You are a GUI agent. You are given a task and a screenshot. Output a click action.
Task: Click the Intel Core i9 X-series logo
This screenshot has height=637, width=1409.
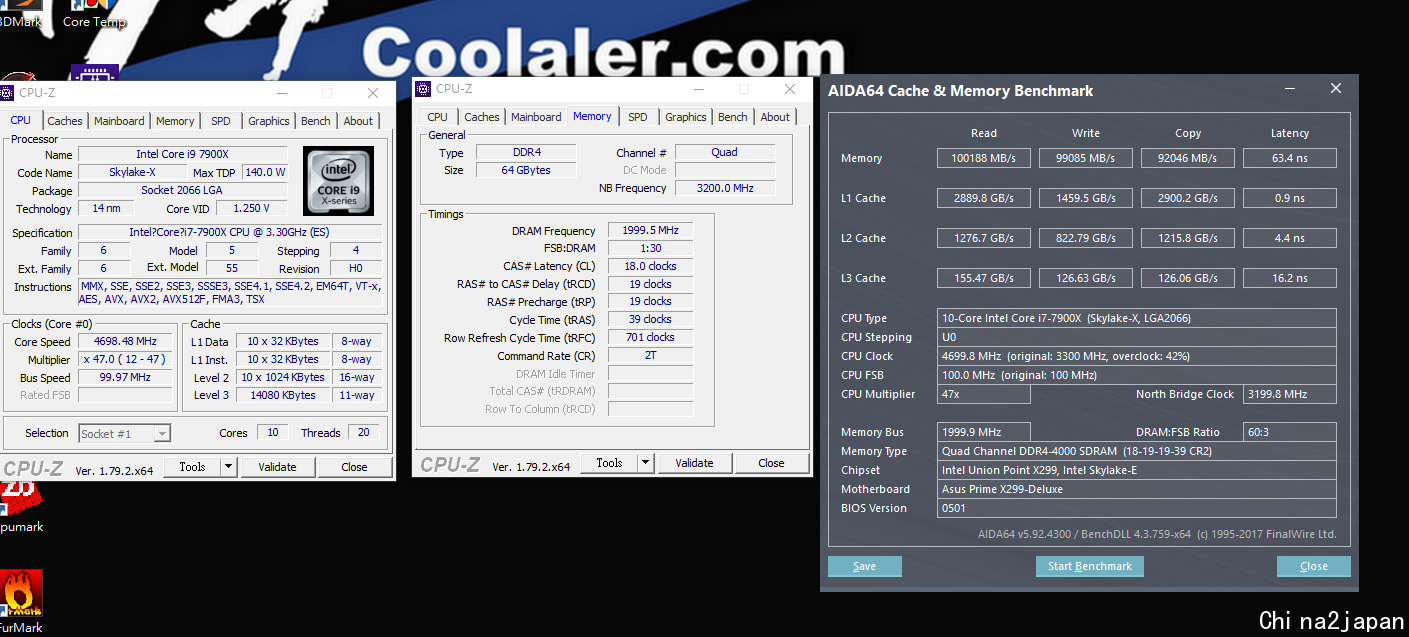tap(339, 181)
